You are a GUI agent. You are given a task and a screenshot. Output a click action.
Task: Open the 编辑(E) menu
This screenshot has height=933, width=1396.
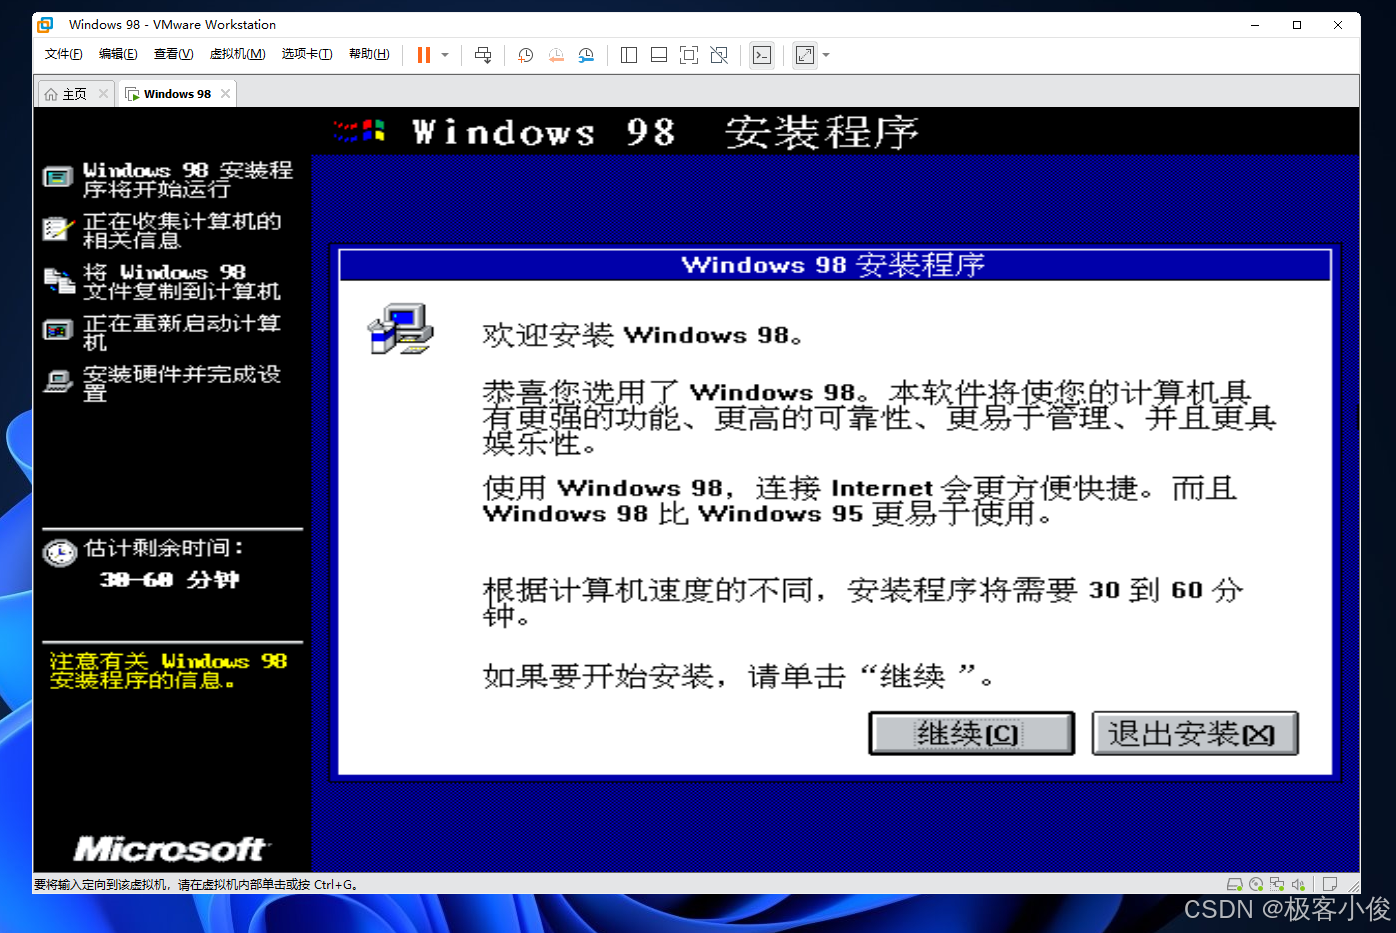pos(118,54)
